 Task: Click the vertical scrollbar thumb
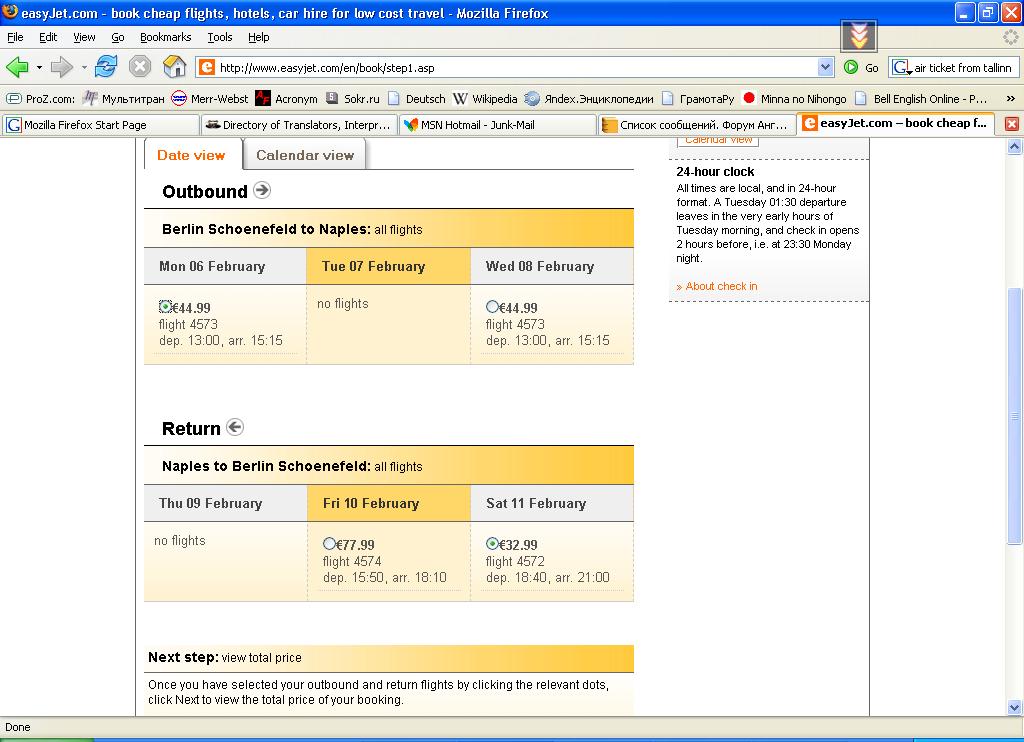pyautogui.click(x=1014, y=415)
